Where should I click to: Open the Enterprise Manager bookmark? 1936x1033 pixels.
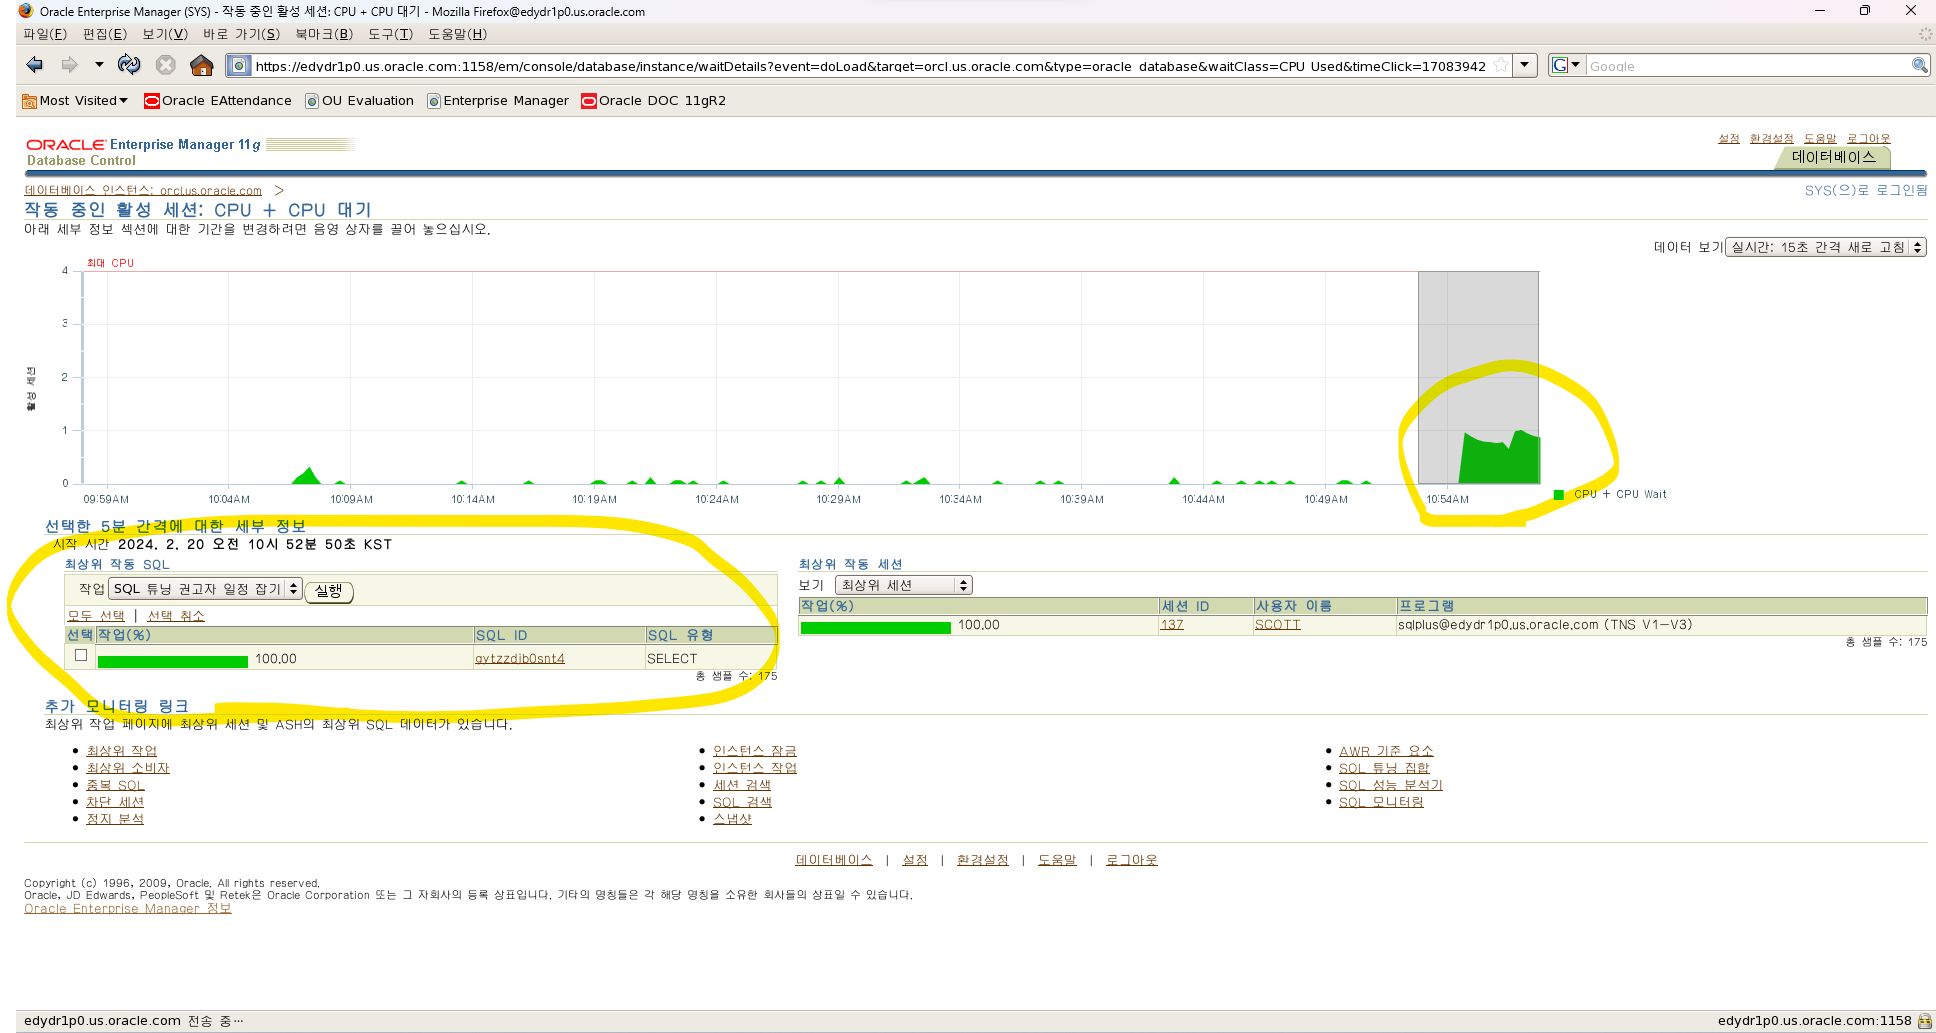pyautogui.click(x=498, y=101)
